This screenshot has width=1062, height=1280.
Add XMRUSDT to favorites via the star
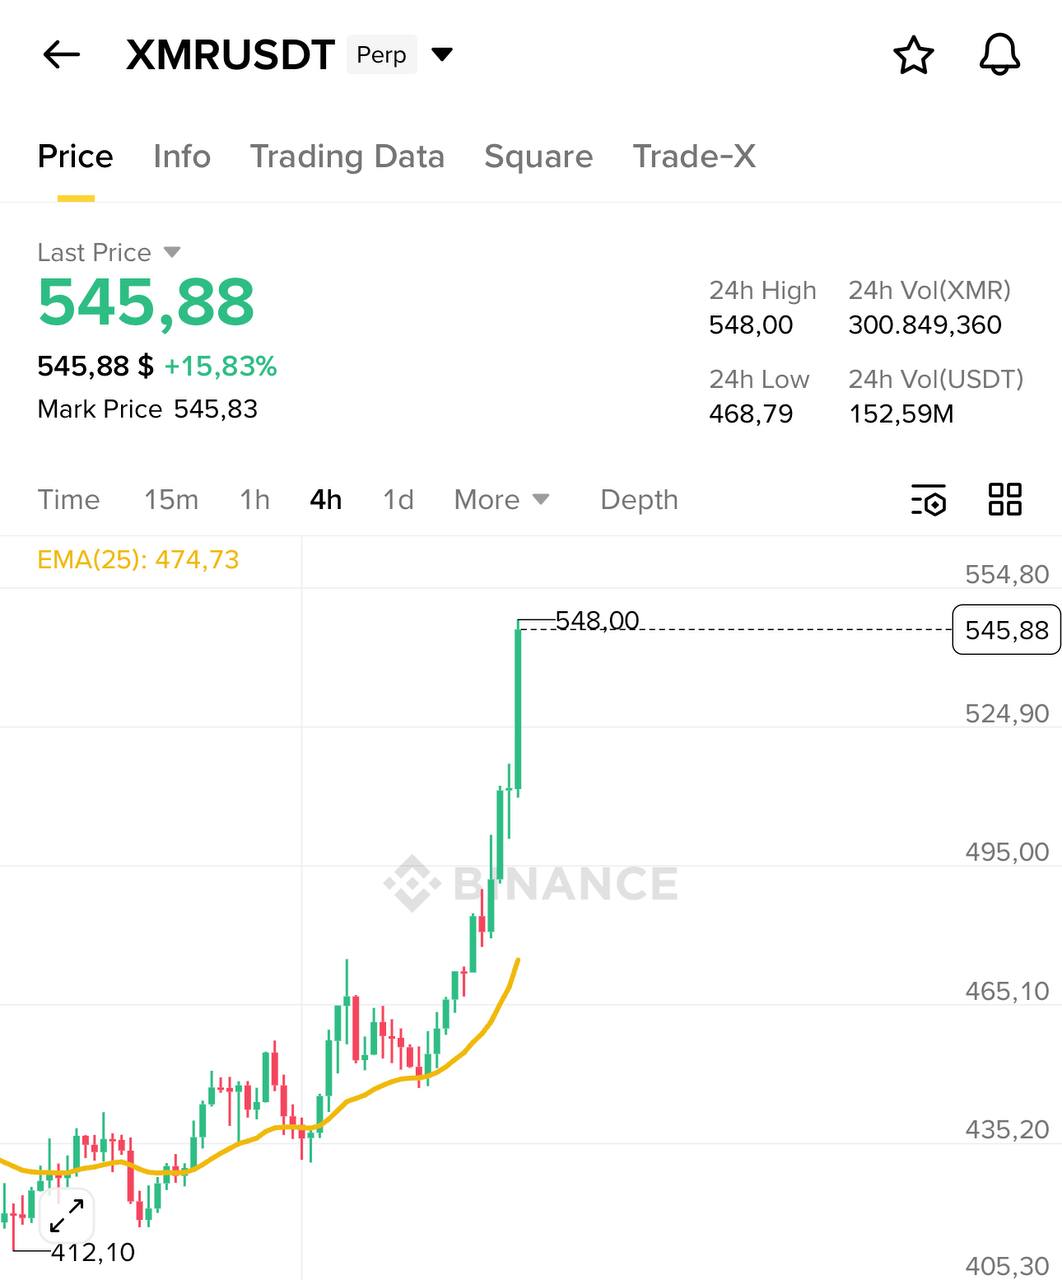913,55
